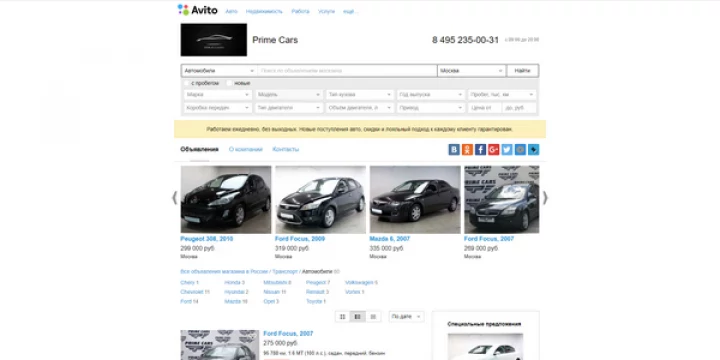Filter by 'Hyundai 2' brand link
The width and height of the screenshot is (720, 360).
point(236,292)
